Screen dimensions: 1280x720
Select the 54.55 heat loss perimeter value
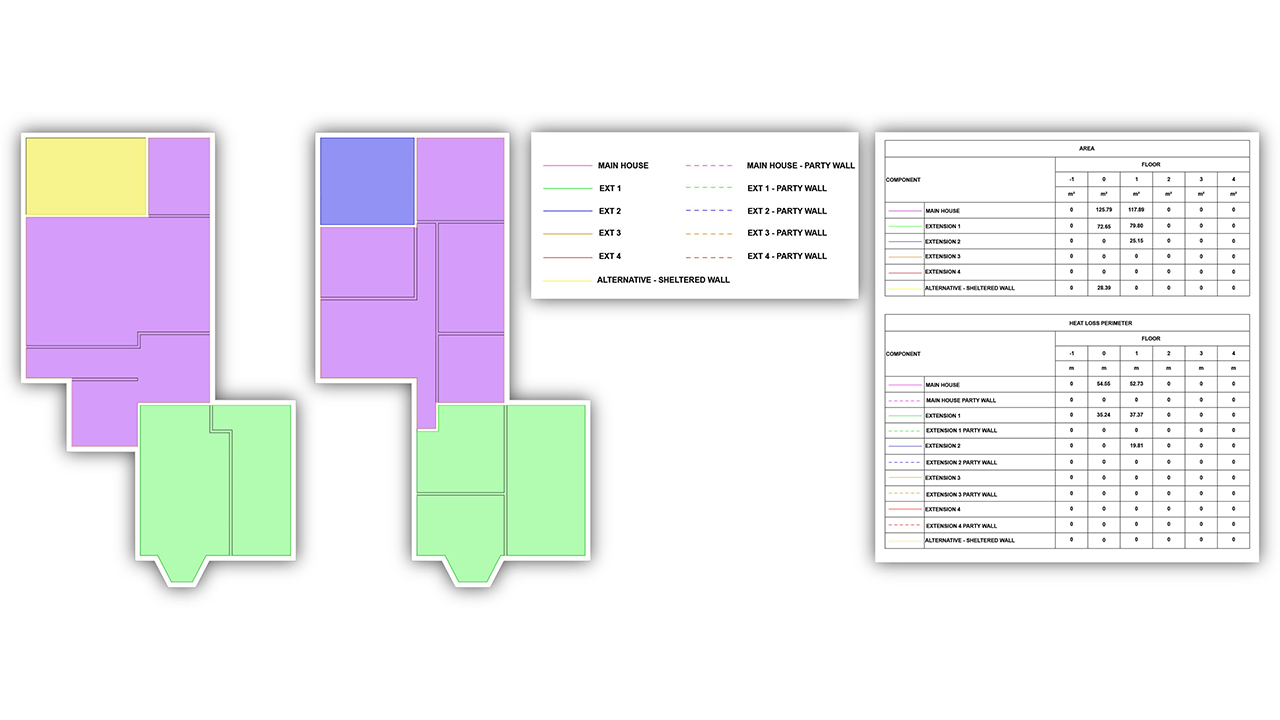pos(1104,384)
